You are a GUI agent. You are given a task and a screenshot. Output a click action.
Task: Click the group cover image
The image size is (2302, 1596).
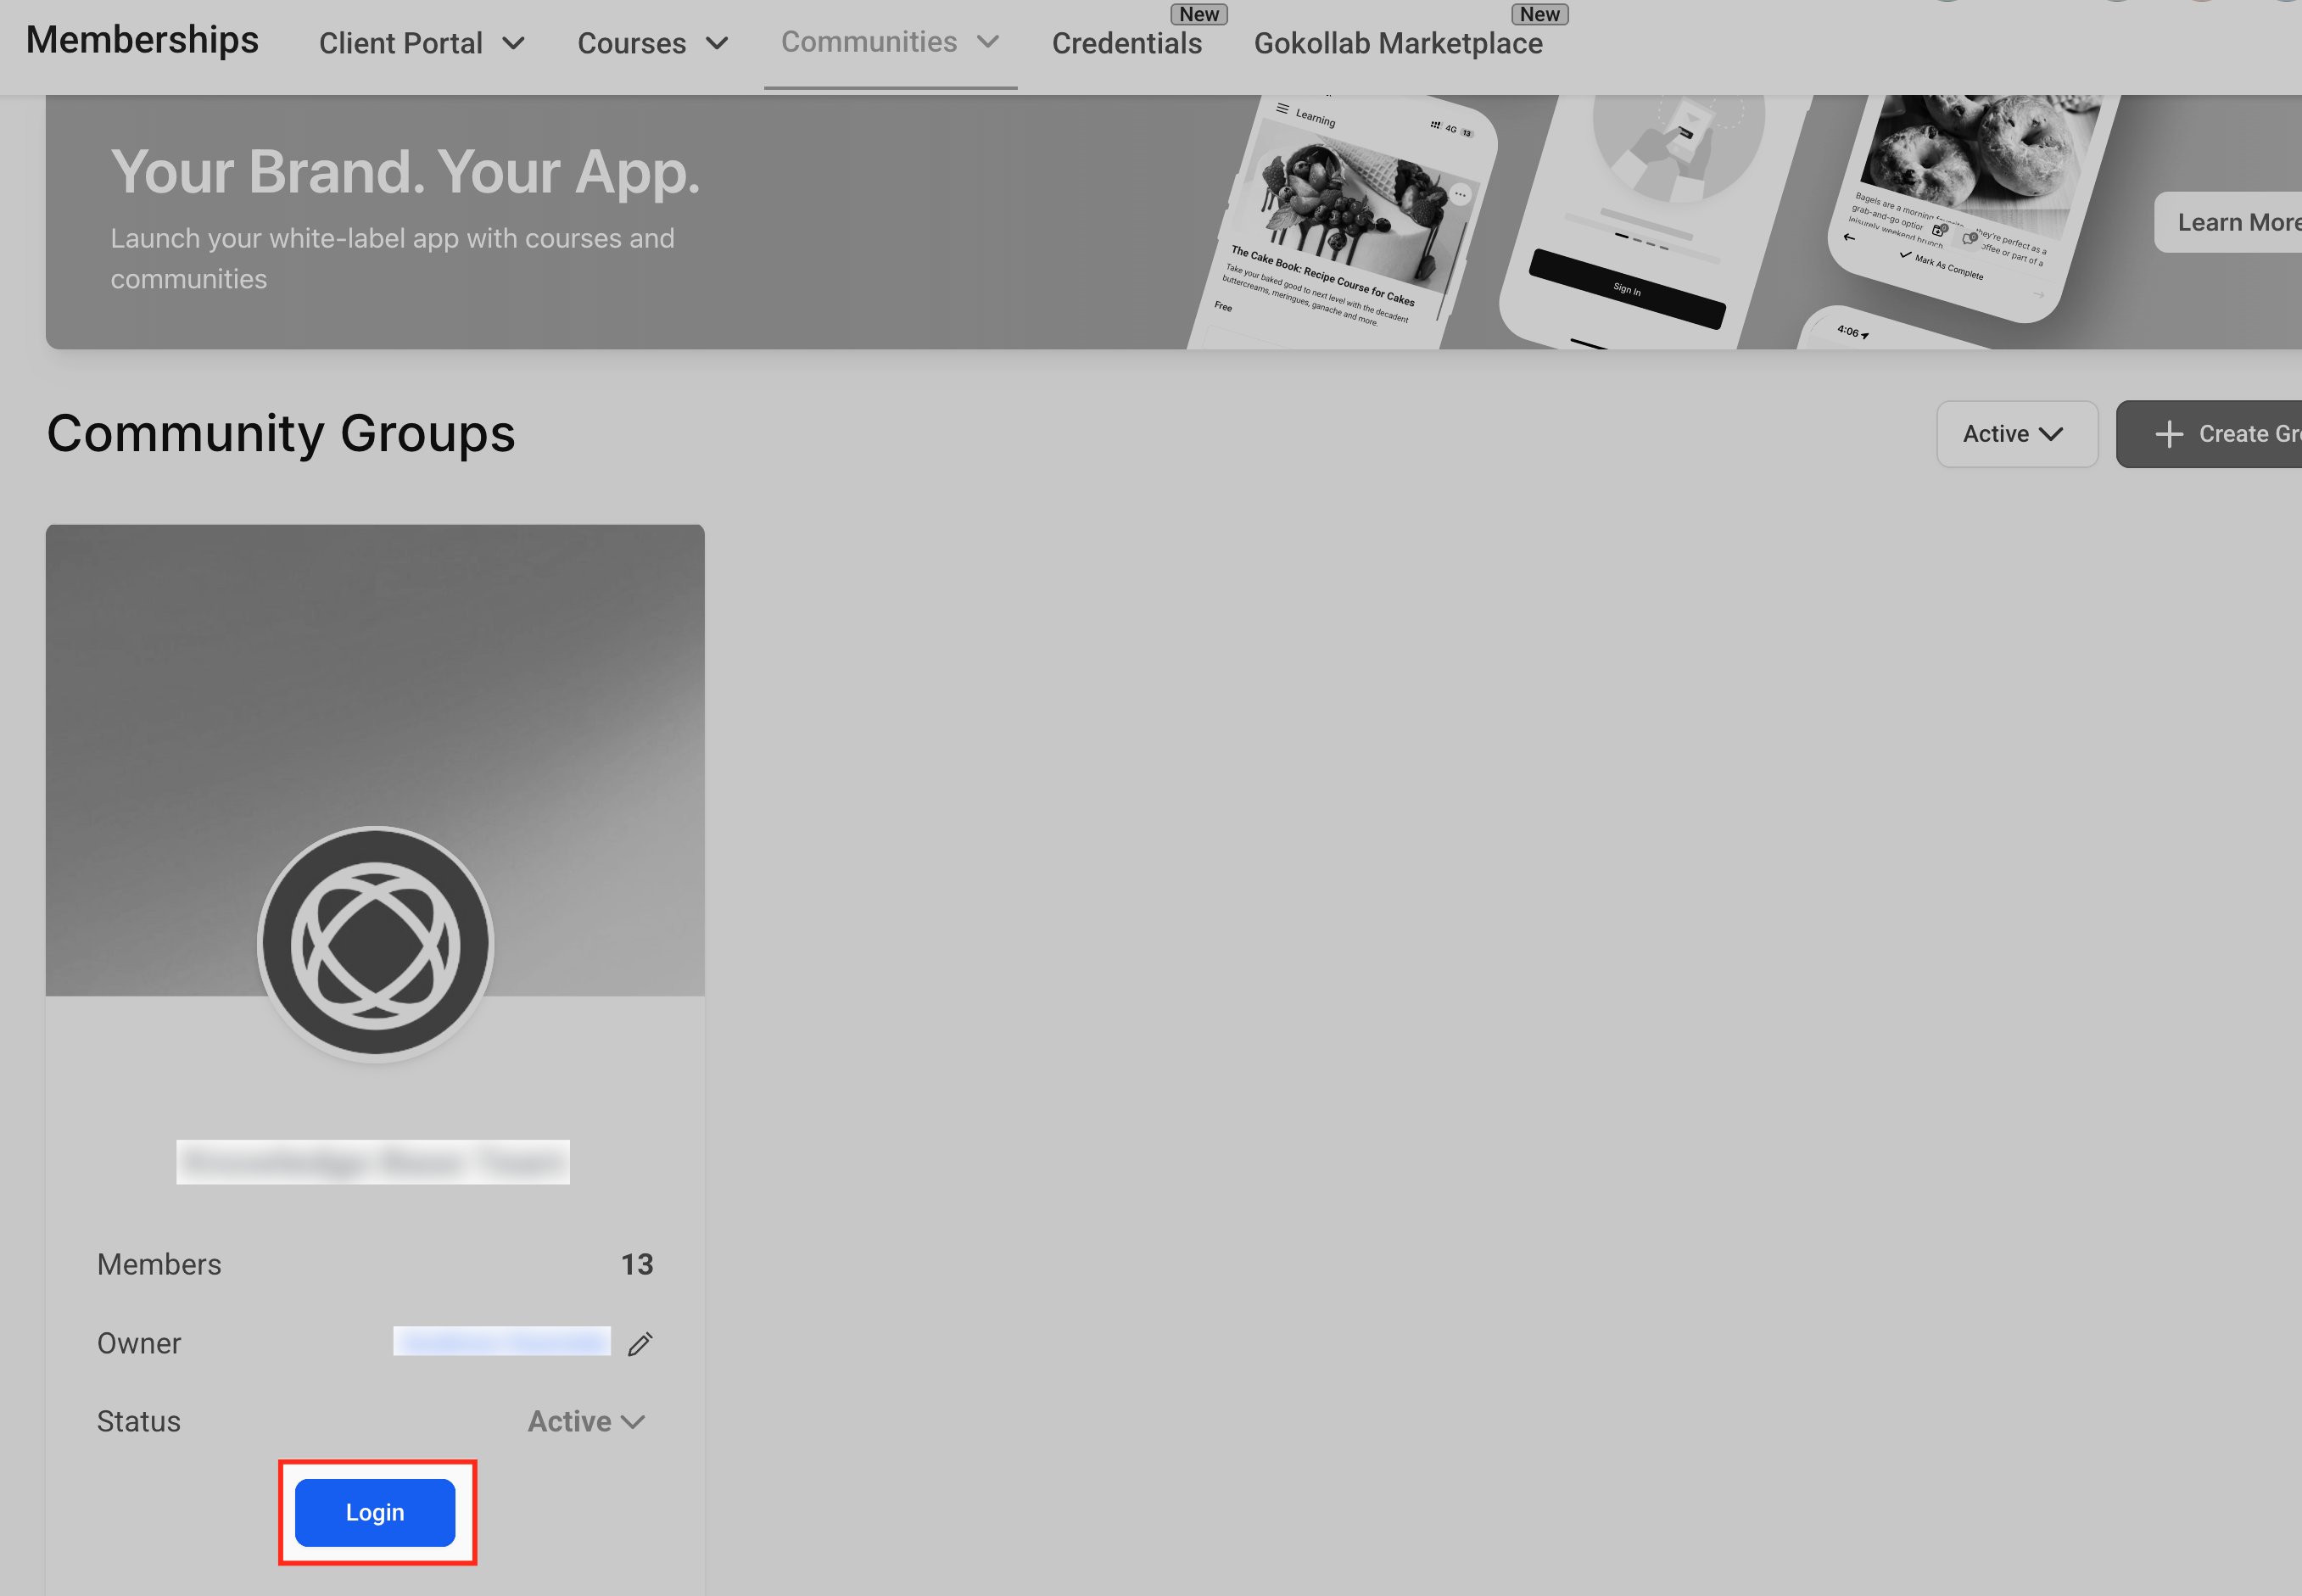(x=375, y=680)
